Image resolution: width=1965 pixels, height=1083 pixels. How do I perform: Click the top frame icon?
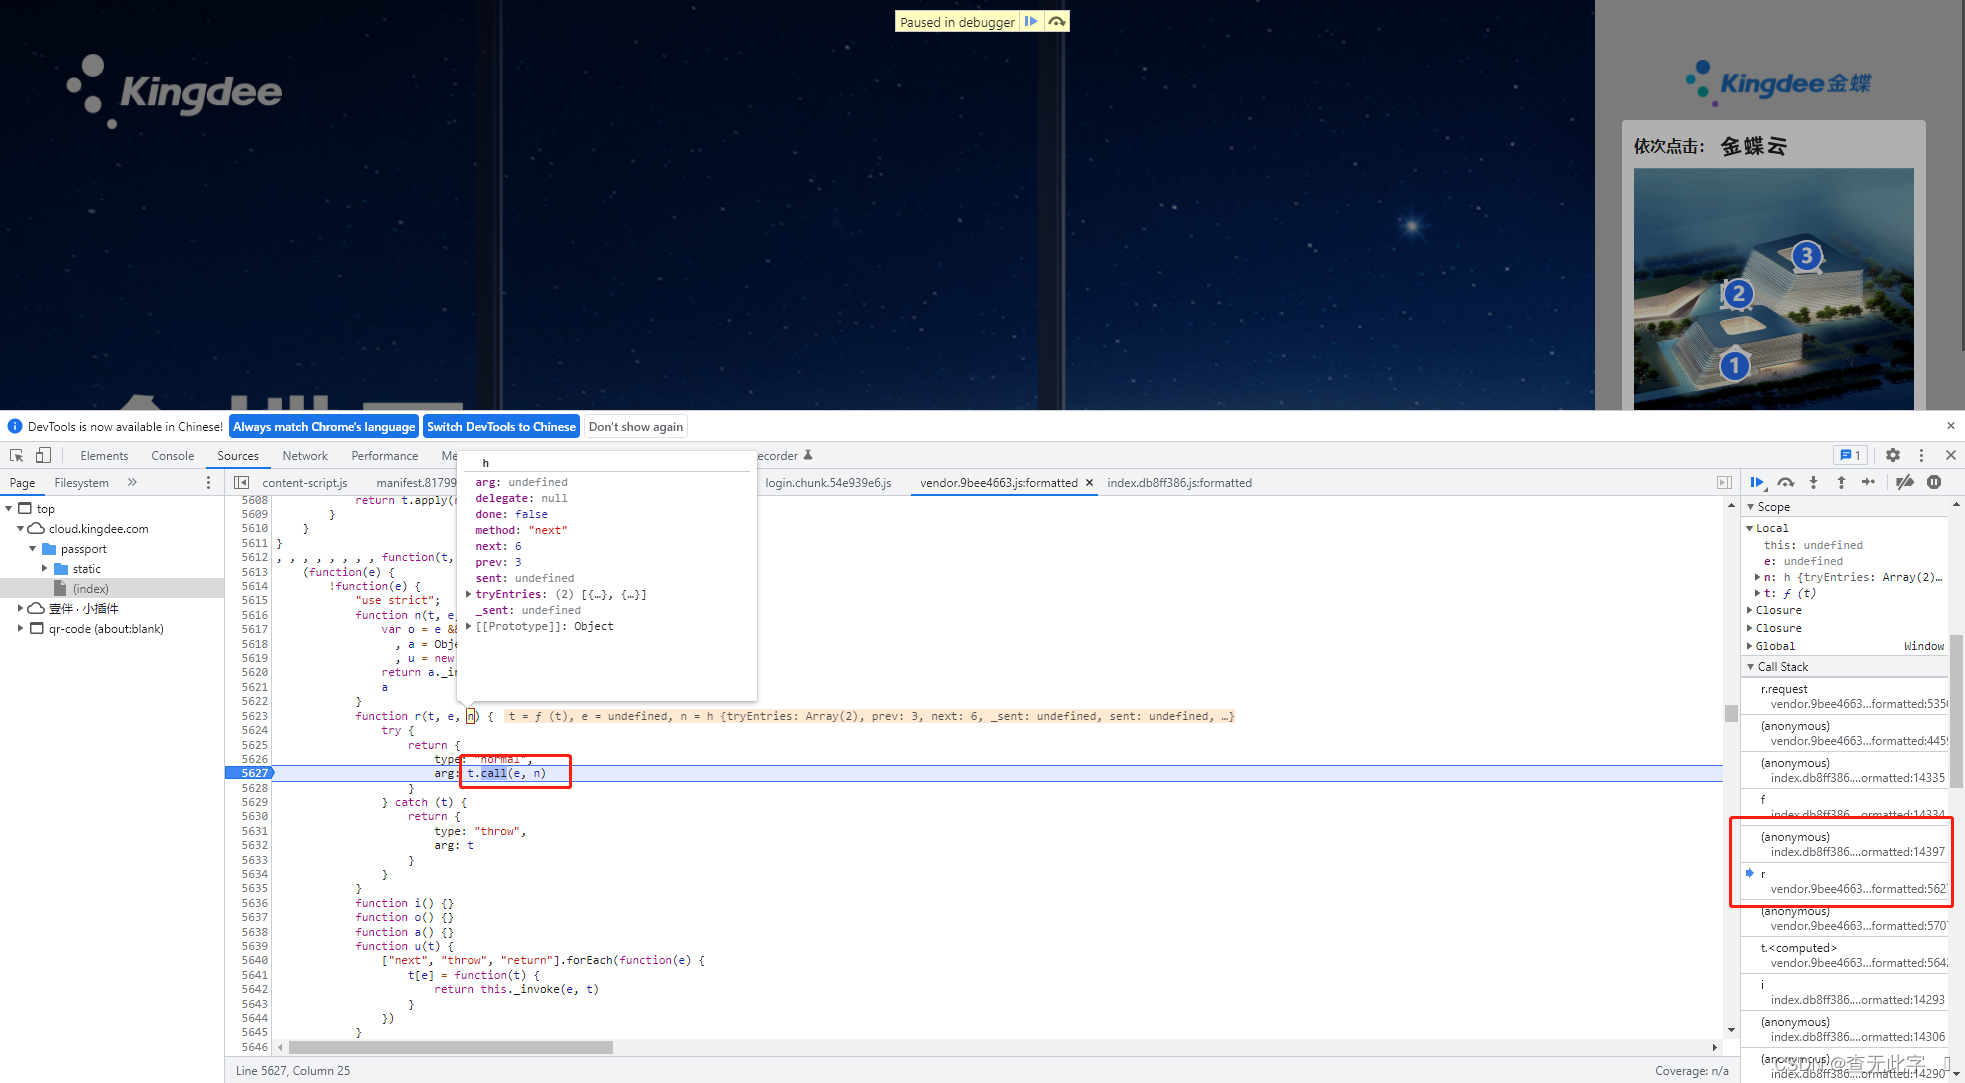pos(25,509)
